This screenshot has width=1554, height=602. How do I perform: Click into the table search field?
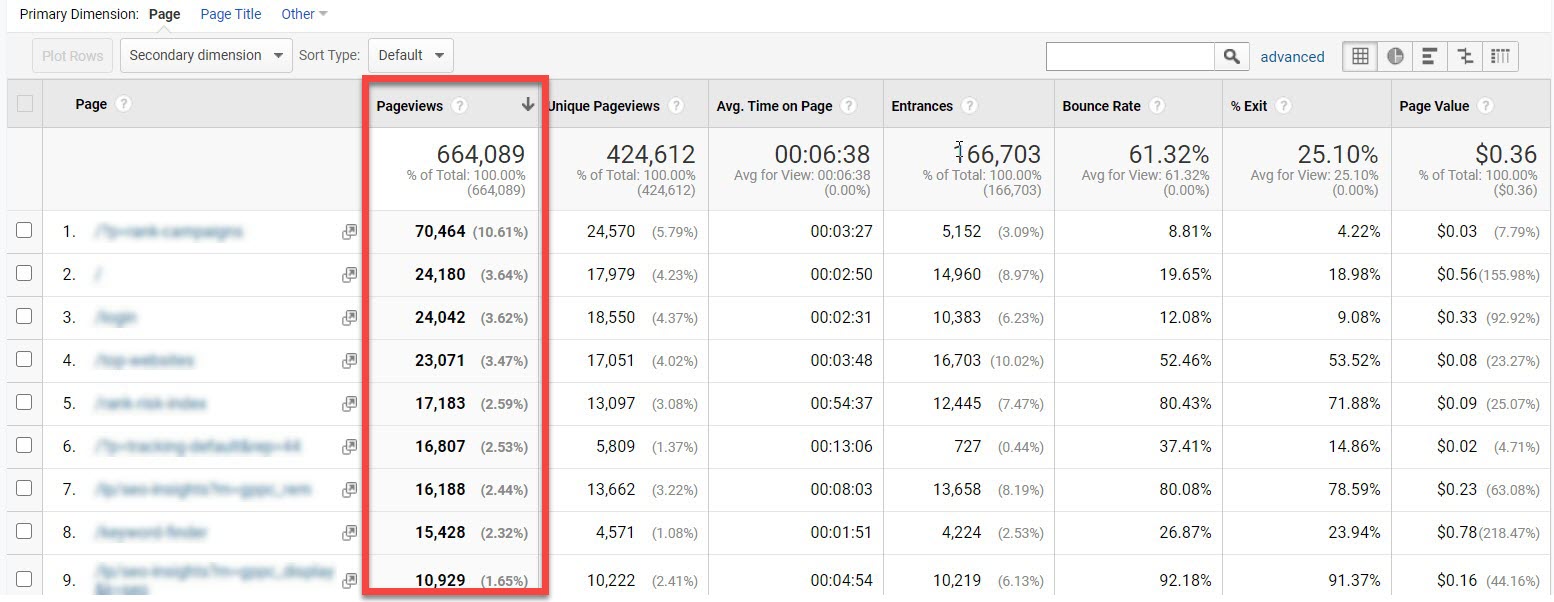(1130, 57)
